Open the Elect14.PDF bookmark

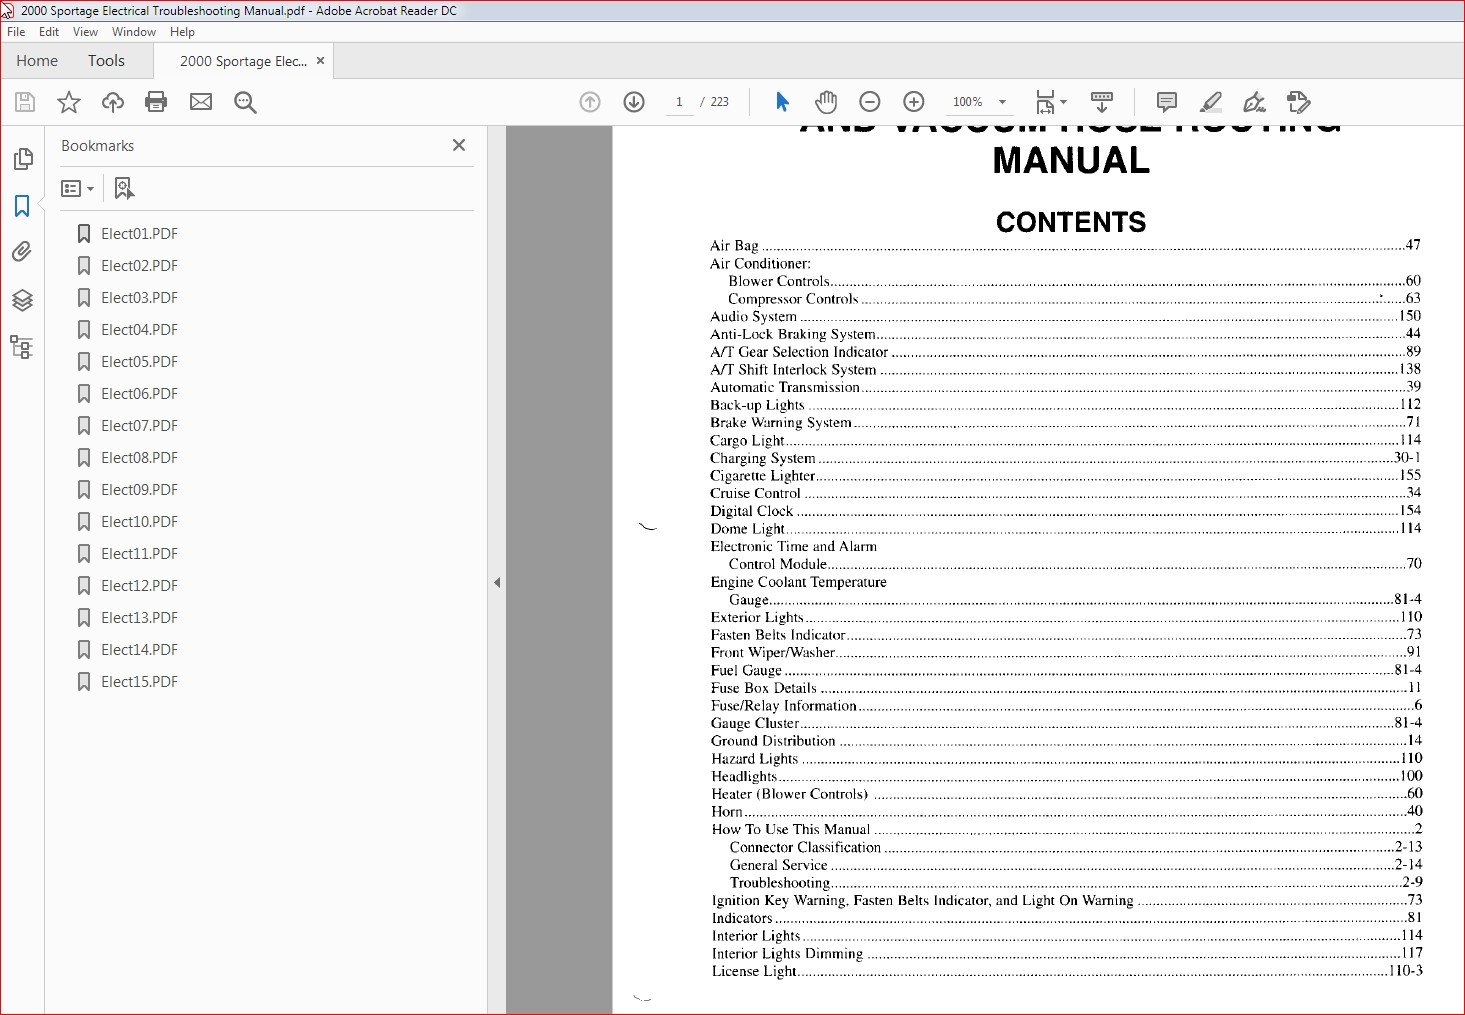click(x=139, y=650)
